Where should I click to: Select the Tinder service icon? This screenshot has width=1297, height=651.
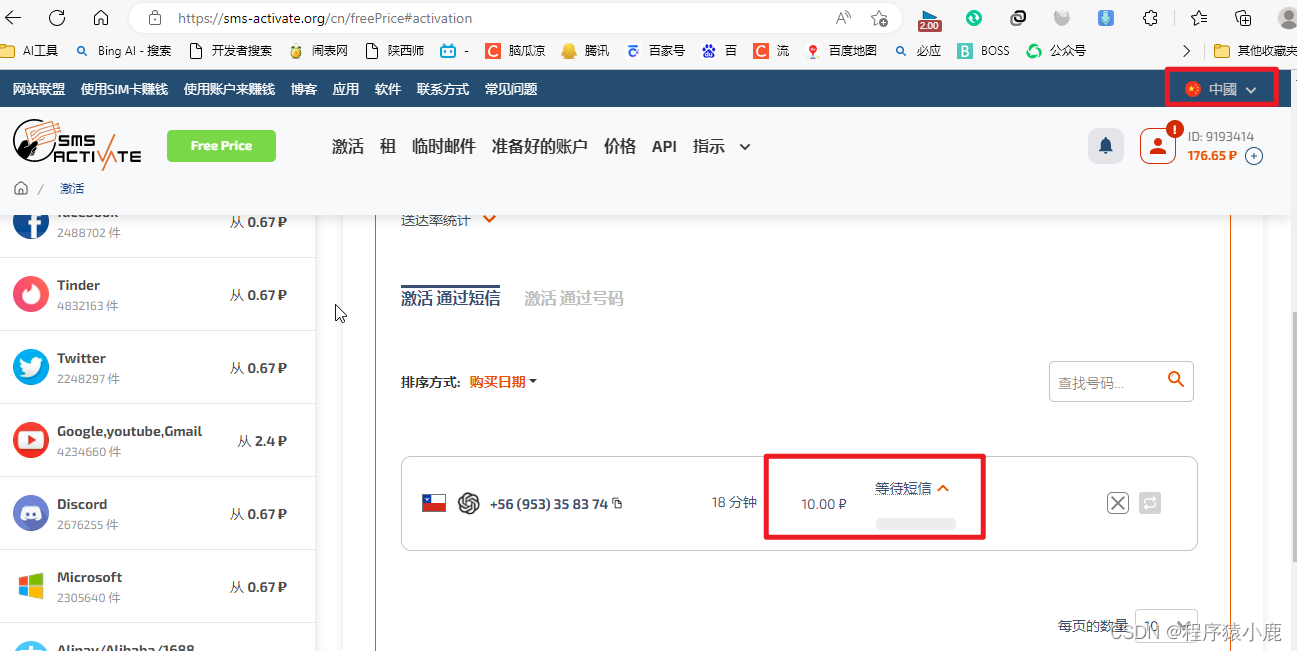pos(31,294)
